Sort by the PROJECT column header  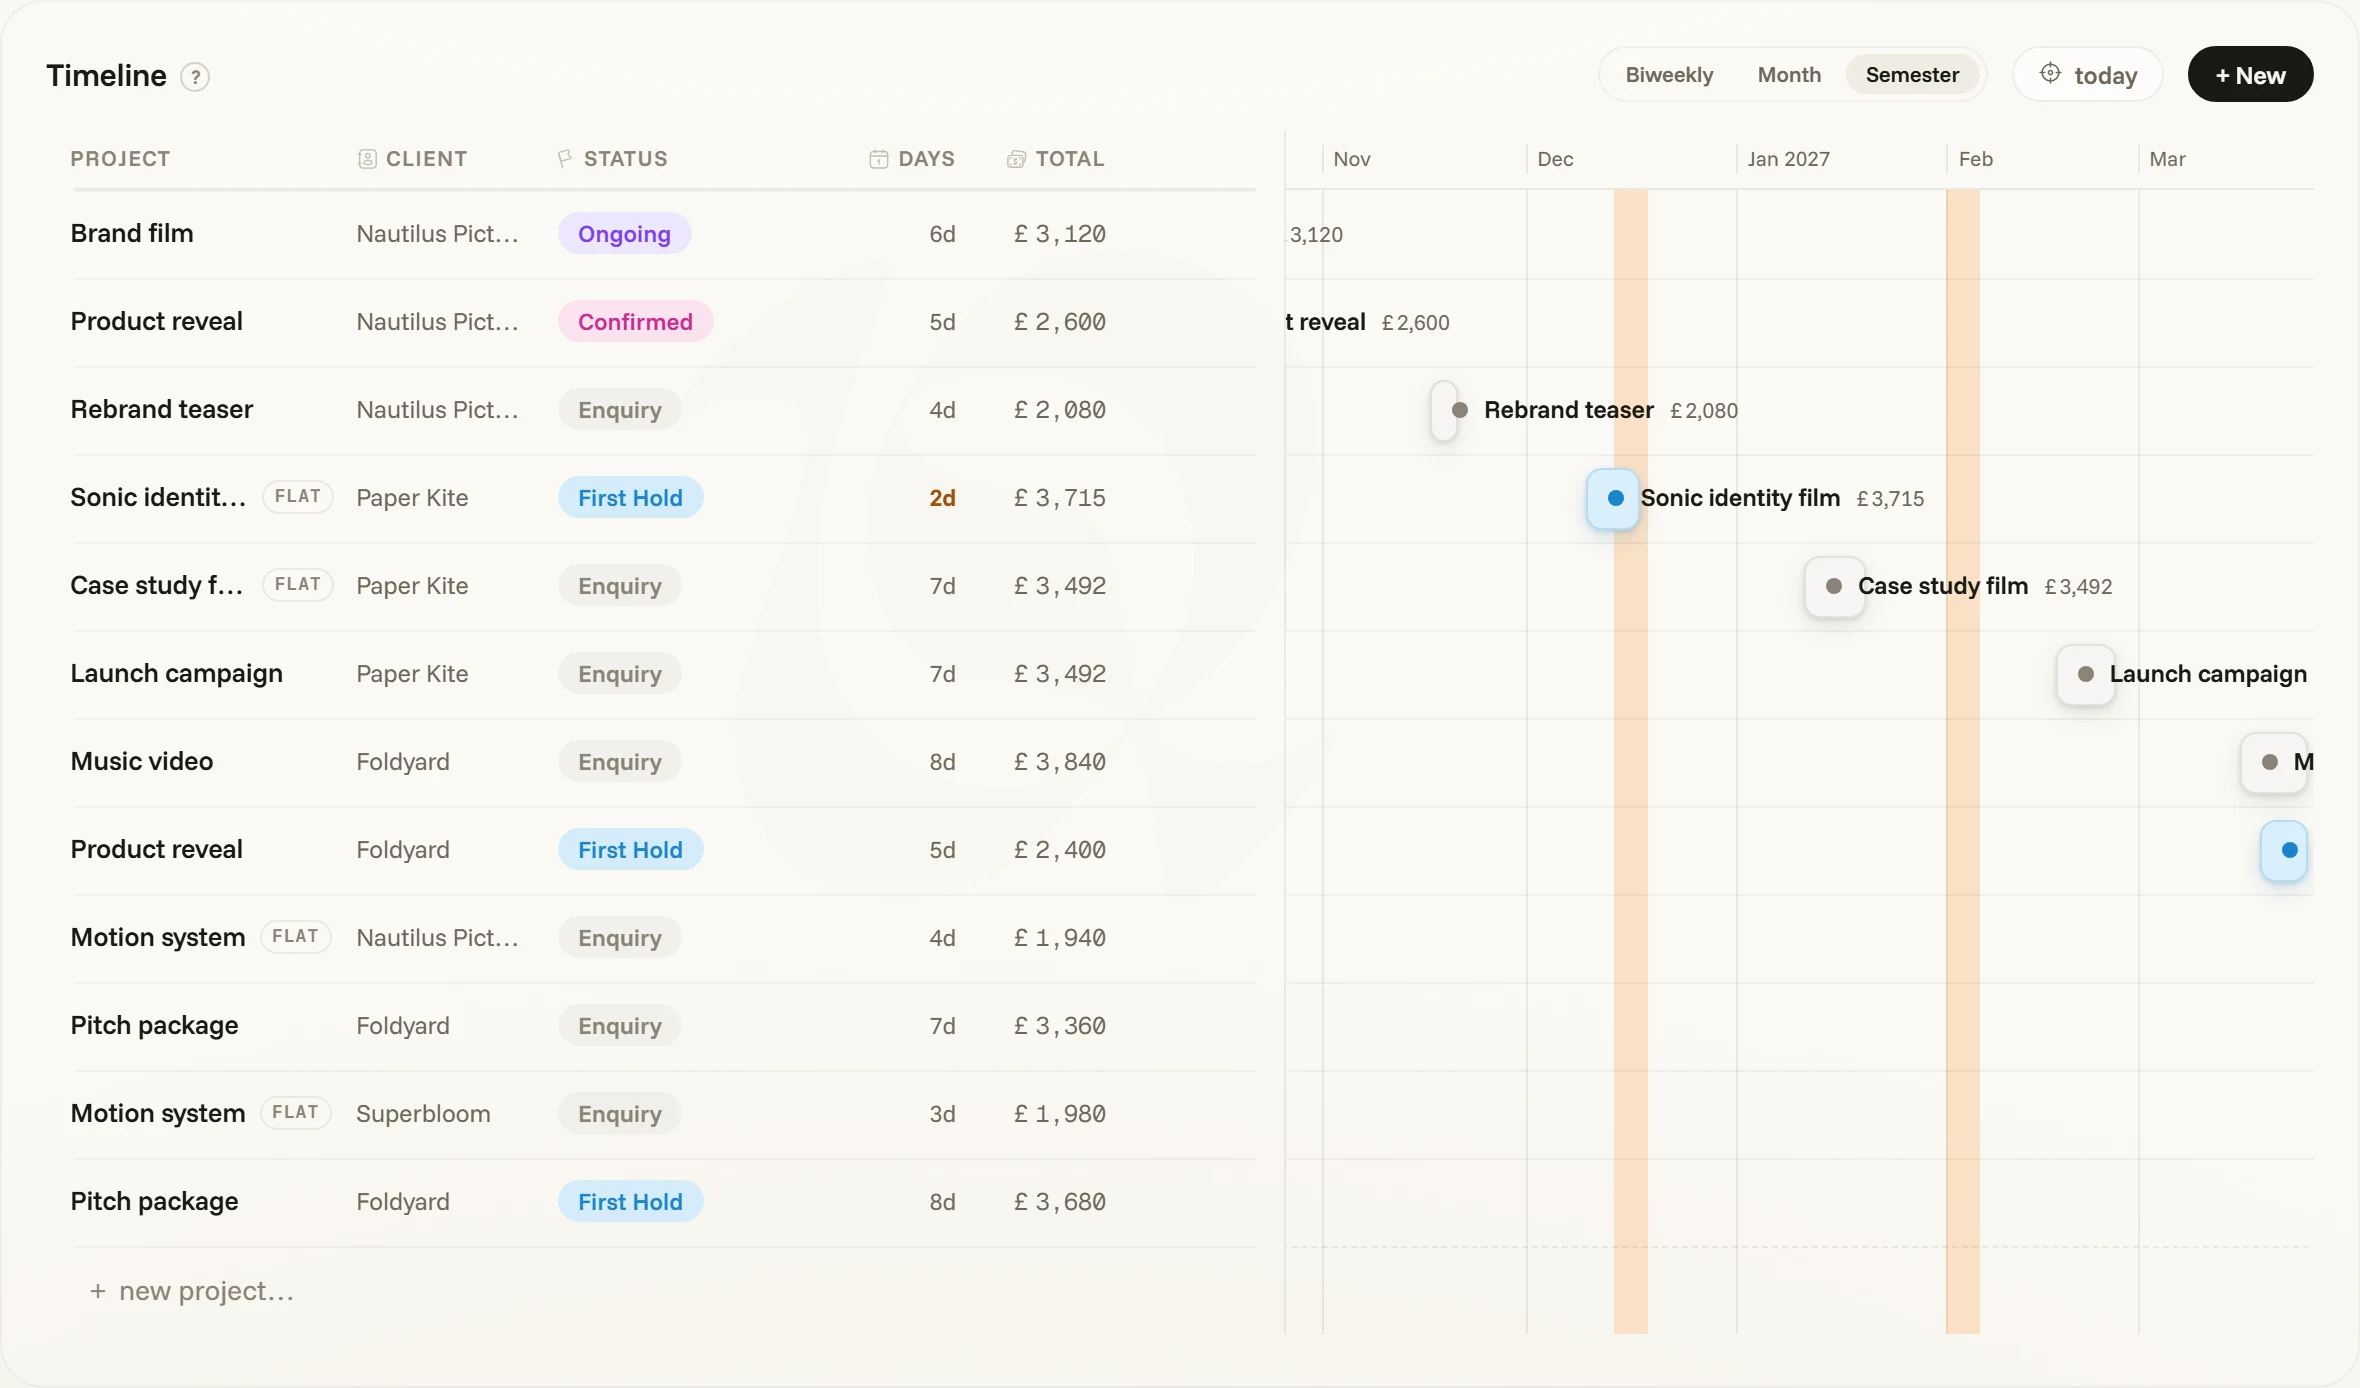[x=120, y=159]
